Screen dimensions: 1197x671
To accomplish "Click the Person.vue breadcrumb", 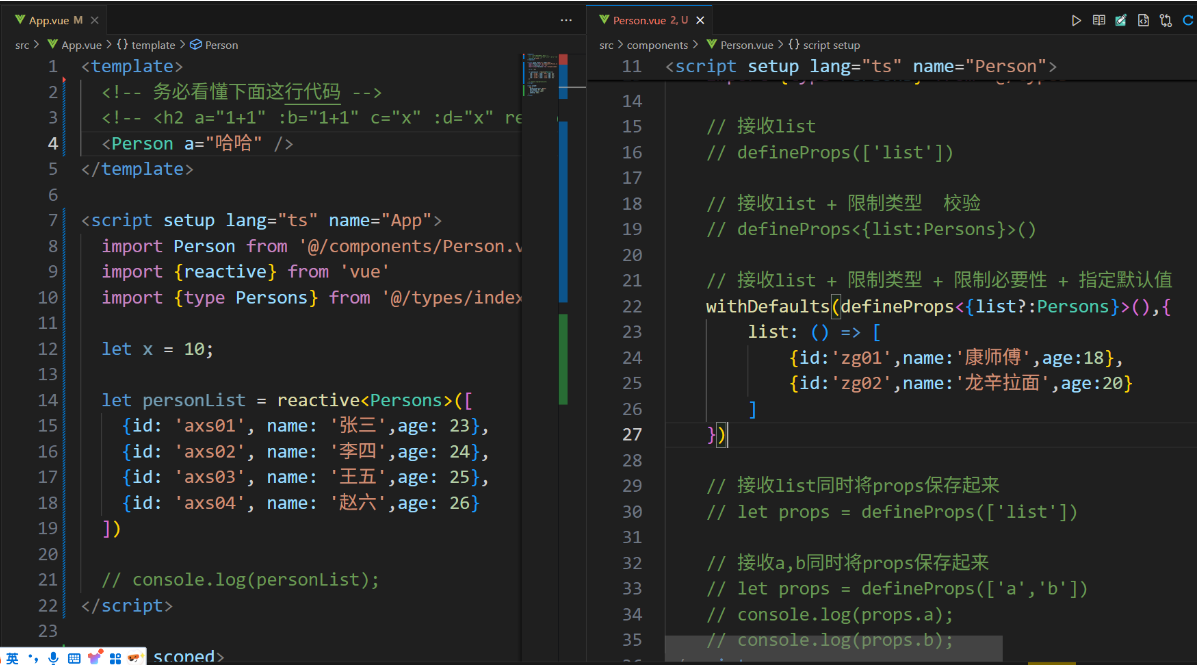I will [x=740, y=45].
